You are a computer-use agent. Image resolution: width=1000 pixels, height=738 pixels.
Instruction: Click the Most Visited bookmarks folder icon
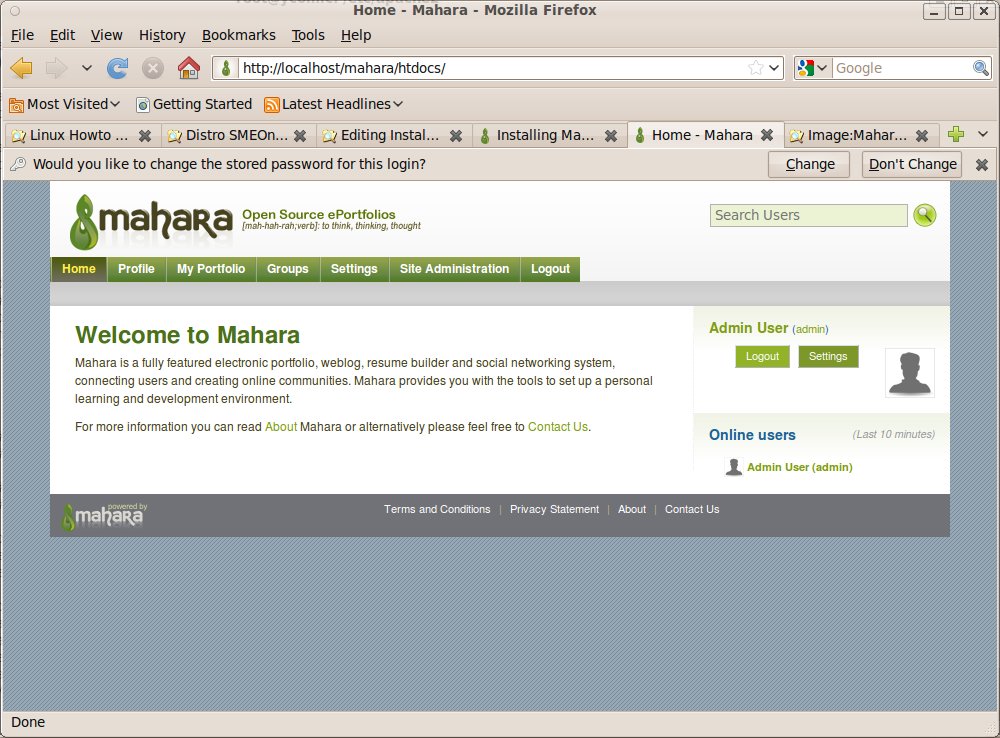(x=17, y=105)
